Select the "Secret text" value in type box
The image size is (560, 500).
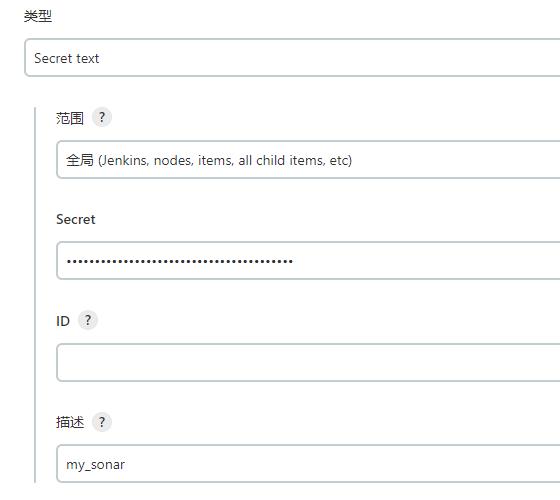click(x=66, y=58)
